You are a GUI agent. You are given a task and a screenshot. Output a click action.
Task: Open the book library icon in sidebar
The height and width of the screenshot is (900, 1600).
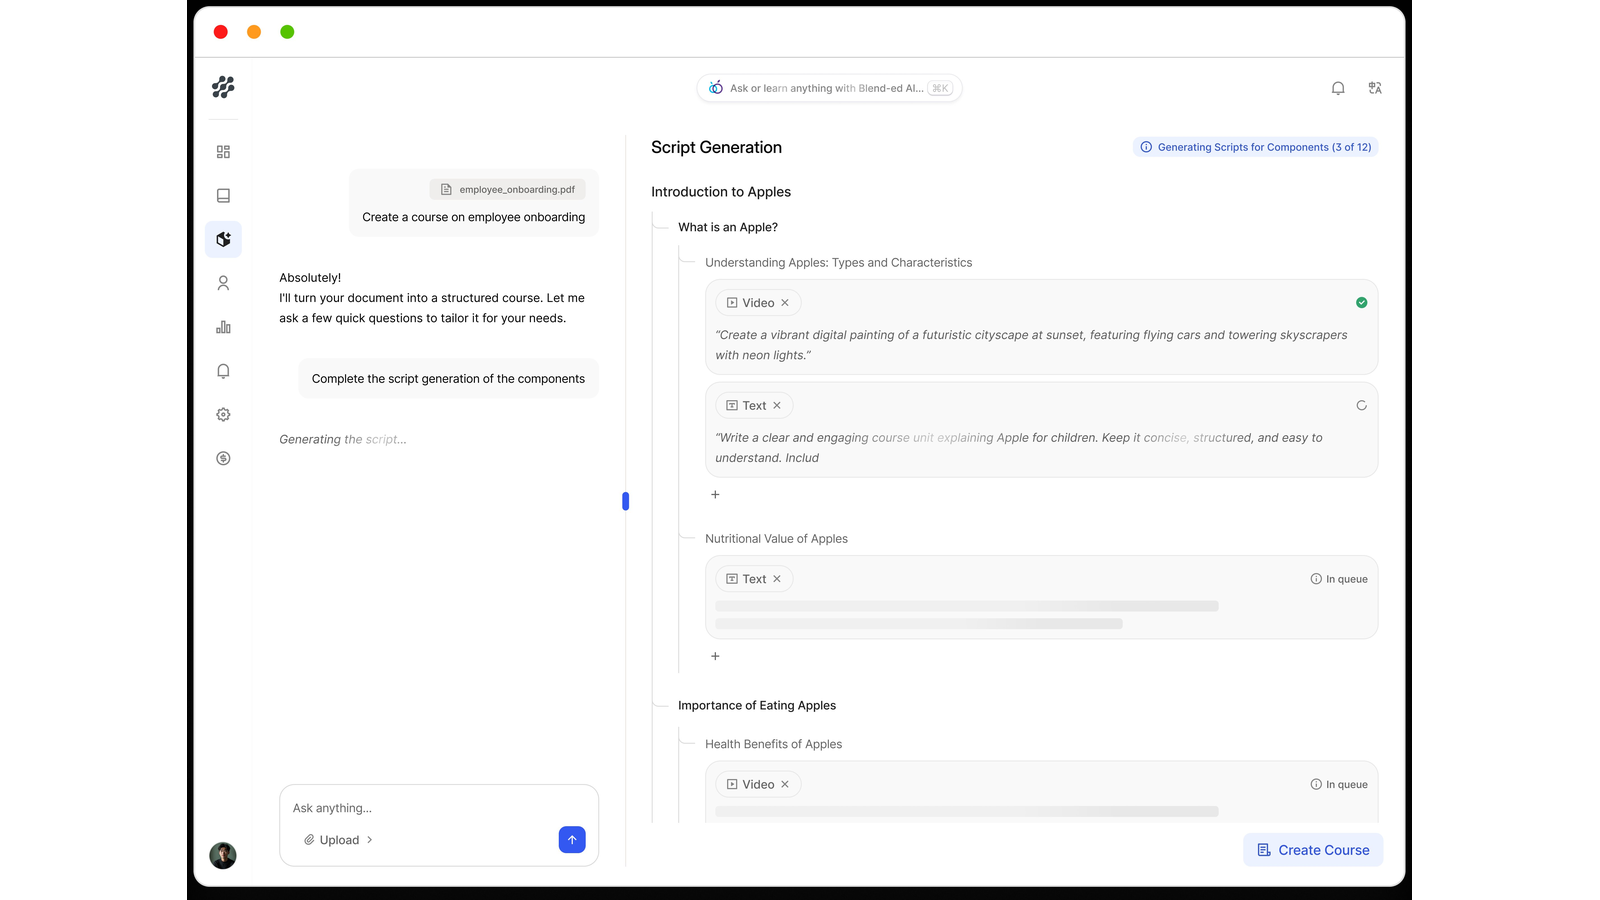tap(223, 196)
